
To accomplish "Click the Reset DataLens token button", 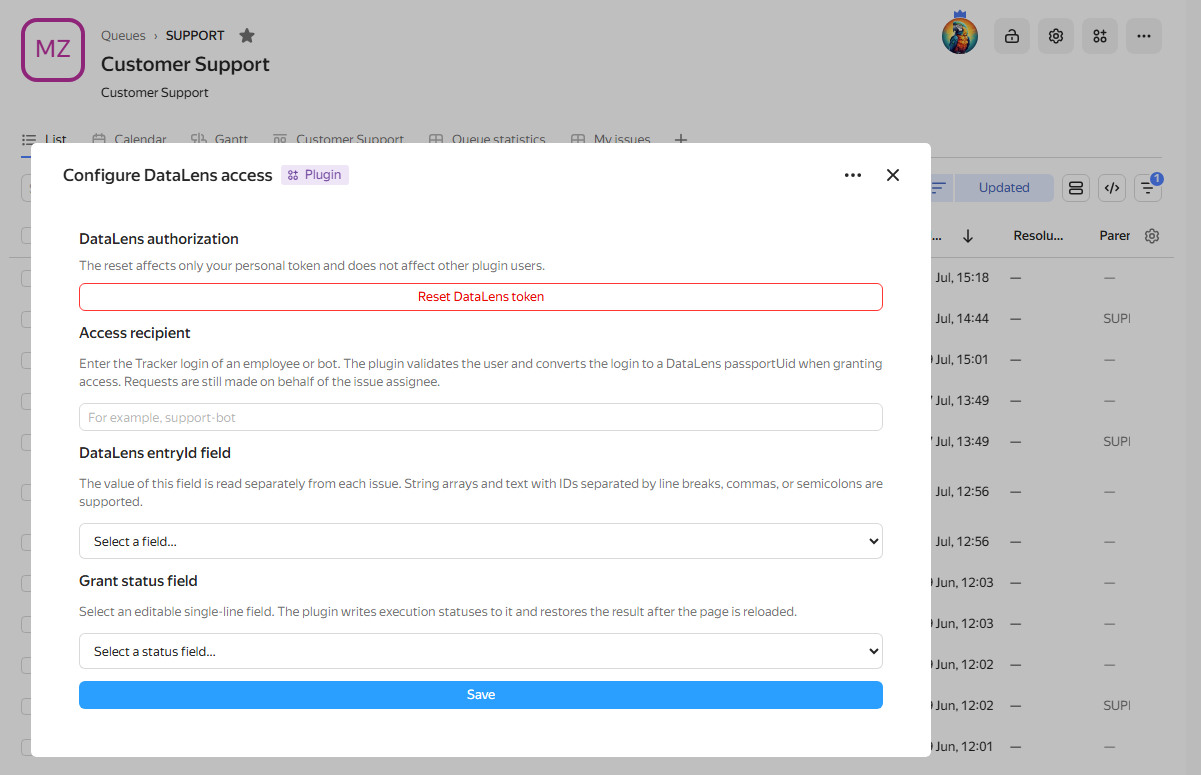I will (x=481, y=297).
